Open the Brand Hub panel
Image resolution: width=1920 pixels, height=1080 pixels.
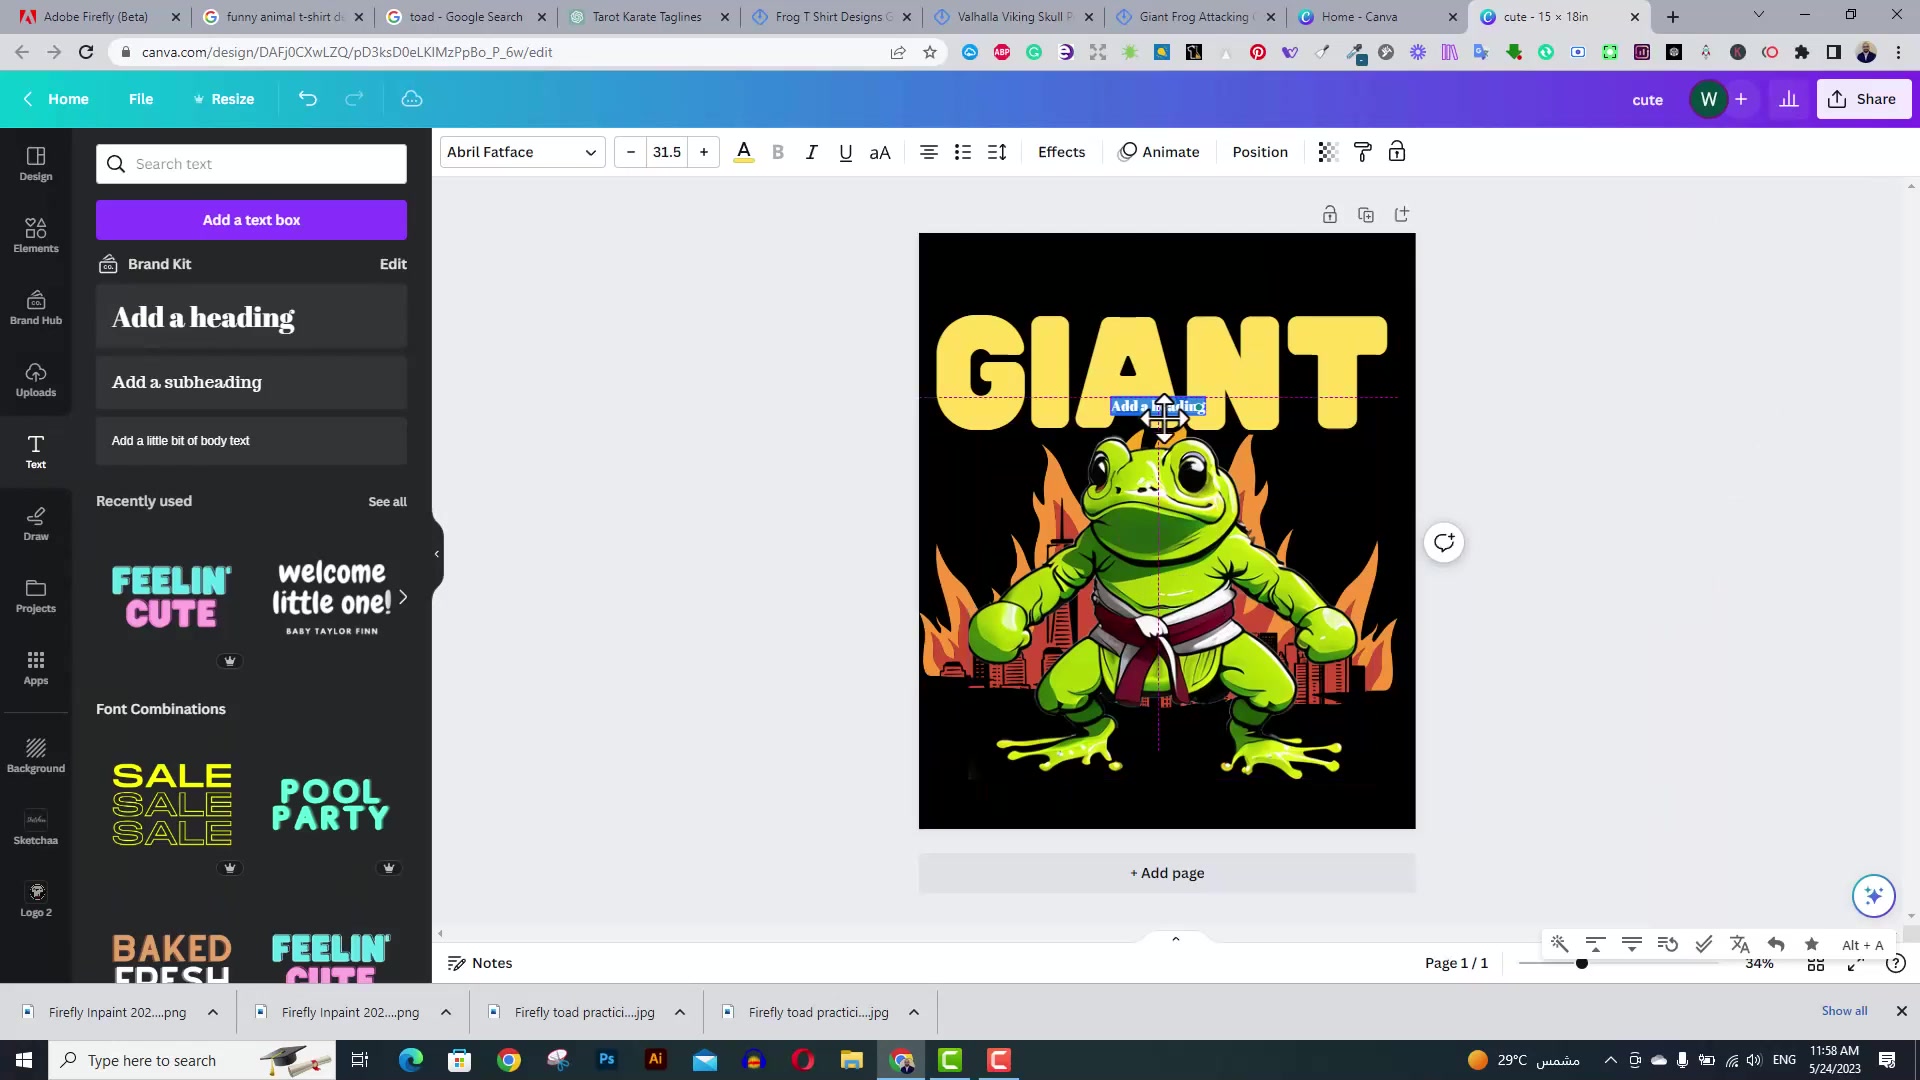36,308
